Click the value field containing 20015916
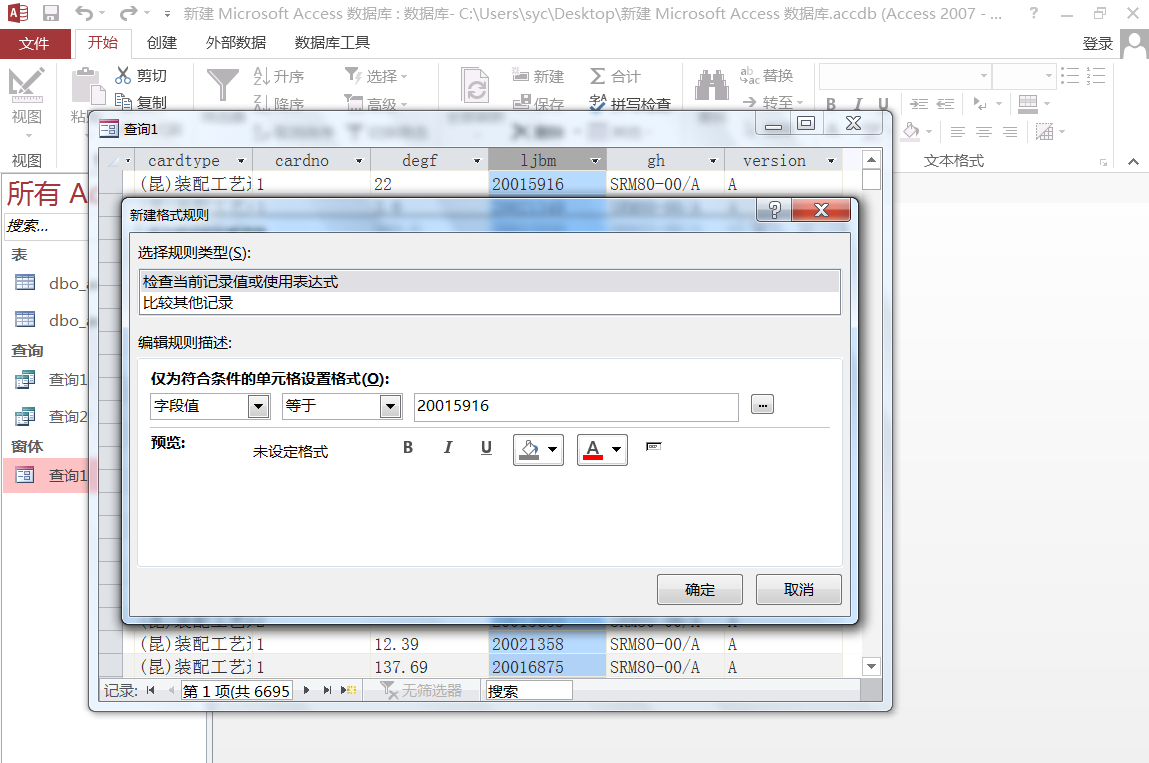This screenshot has height=763, width=1149. point(575,406)
